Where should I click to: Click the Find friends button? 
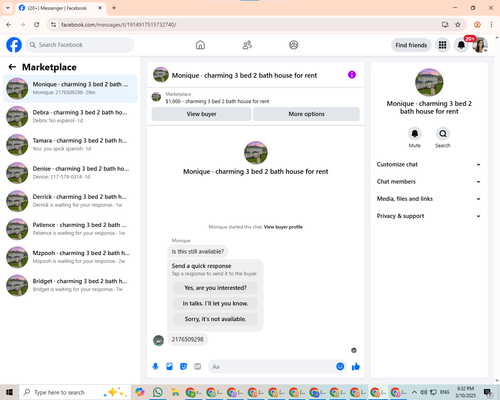tap(411, 45)
